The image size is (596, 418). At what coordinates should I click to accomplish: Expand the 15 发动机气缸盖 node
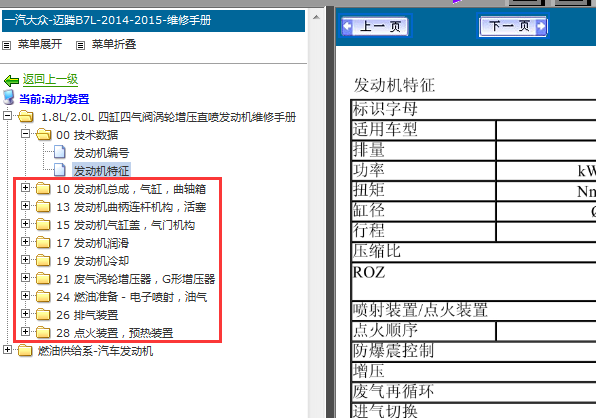tap(25, 223)
